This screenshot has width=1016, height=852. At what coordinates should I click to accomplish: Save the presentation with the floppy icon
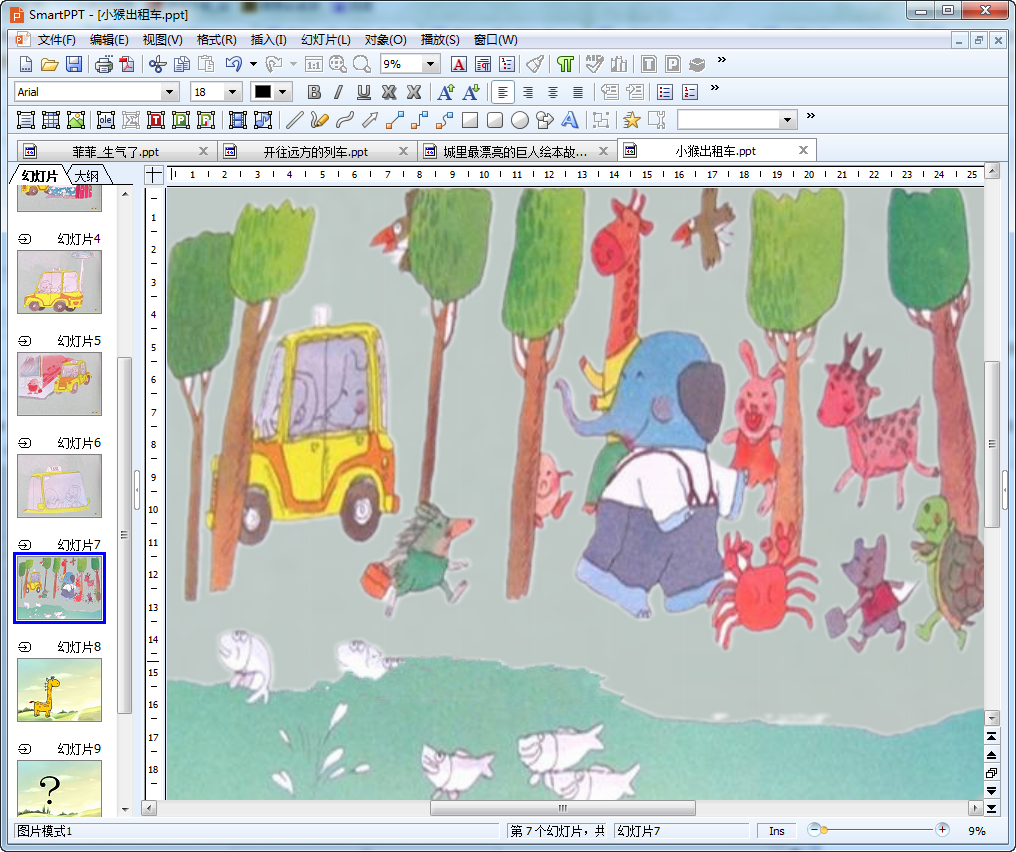coord(74,64)
